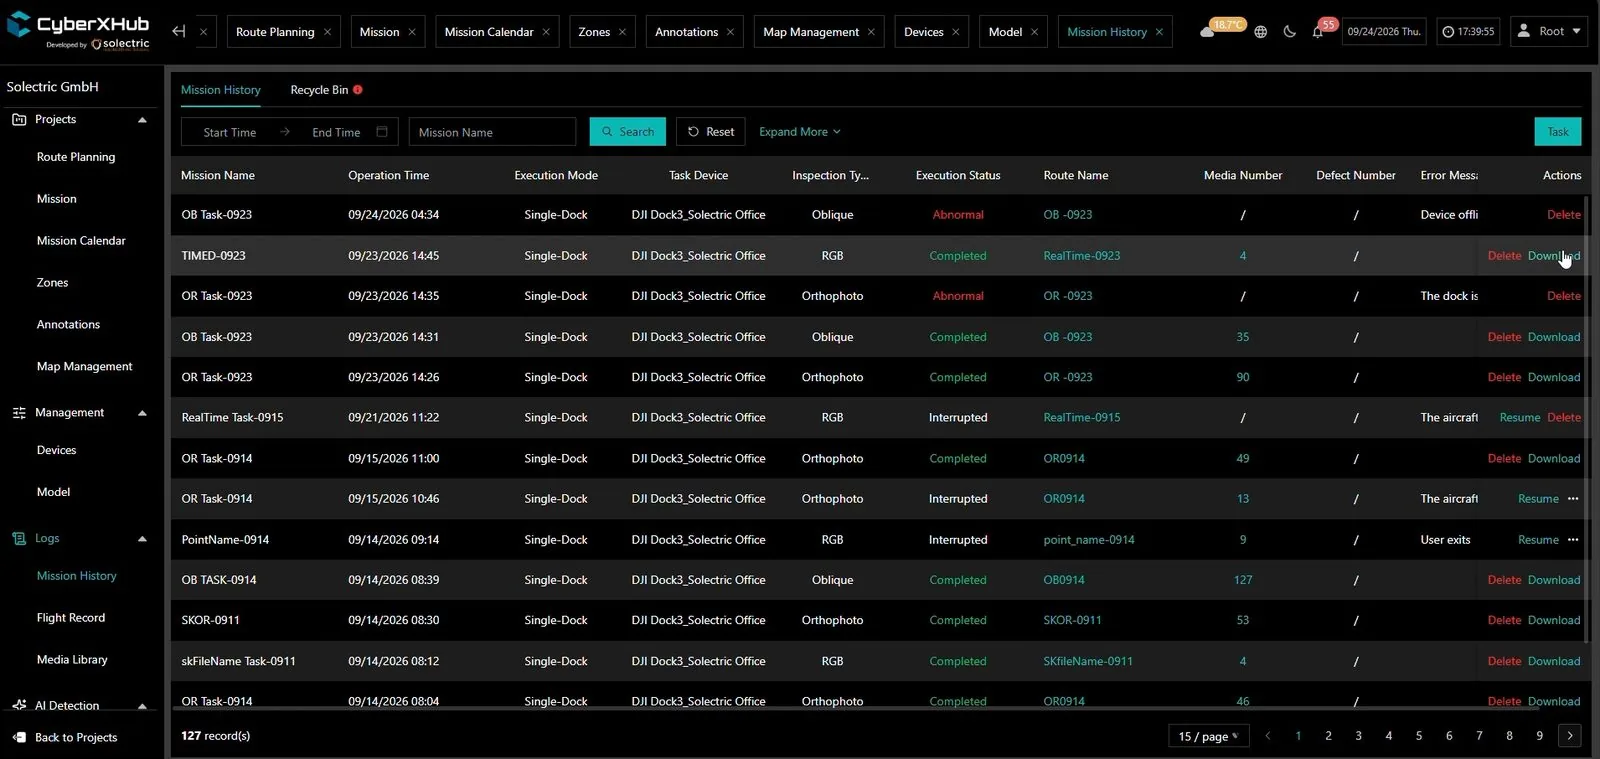This screenshot has height=759, width=1600.
Task: Click the Reset button
Action: (x=710, y=132)
